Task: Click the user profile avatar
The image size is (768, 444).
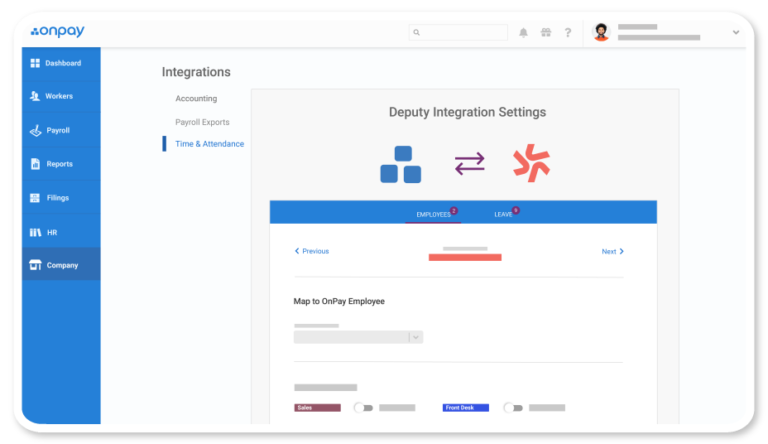Action: pos(601,32)
